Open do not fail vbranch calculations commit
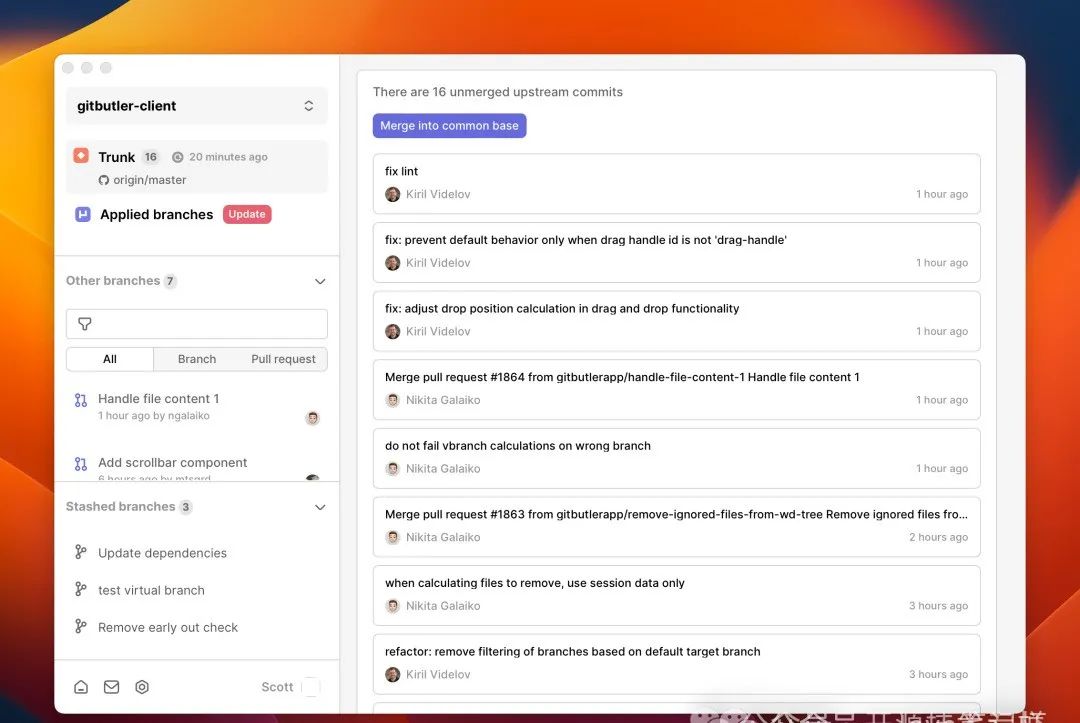 [676, 458]
